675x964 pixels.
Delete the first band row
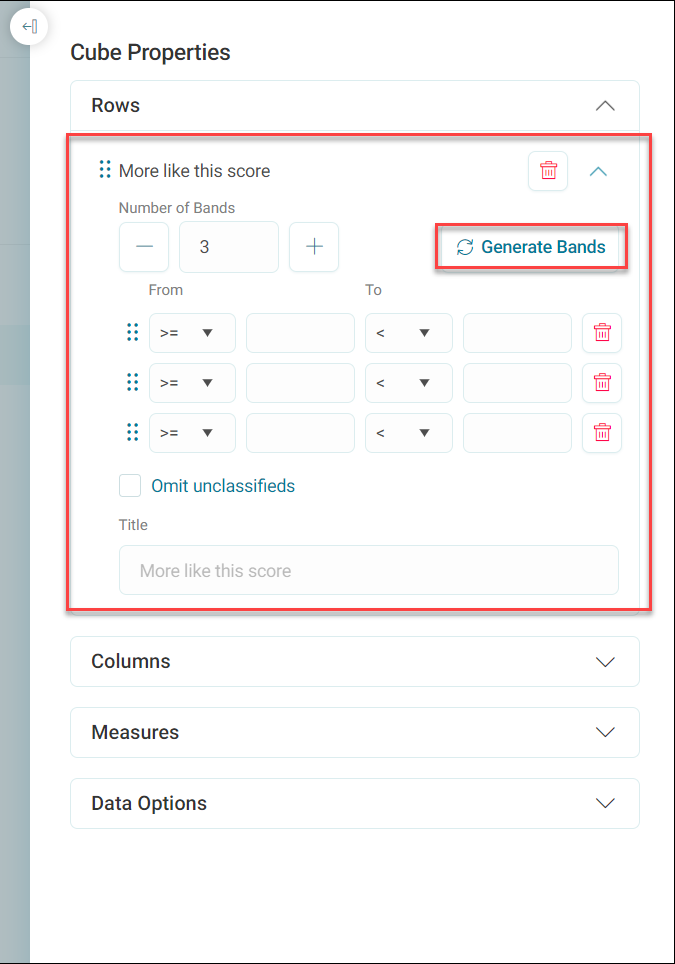coord(602,333)
